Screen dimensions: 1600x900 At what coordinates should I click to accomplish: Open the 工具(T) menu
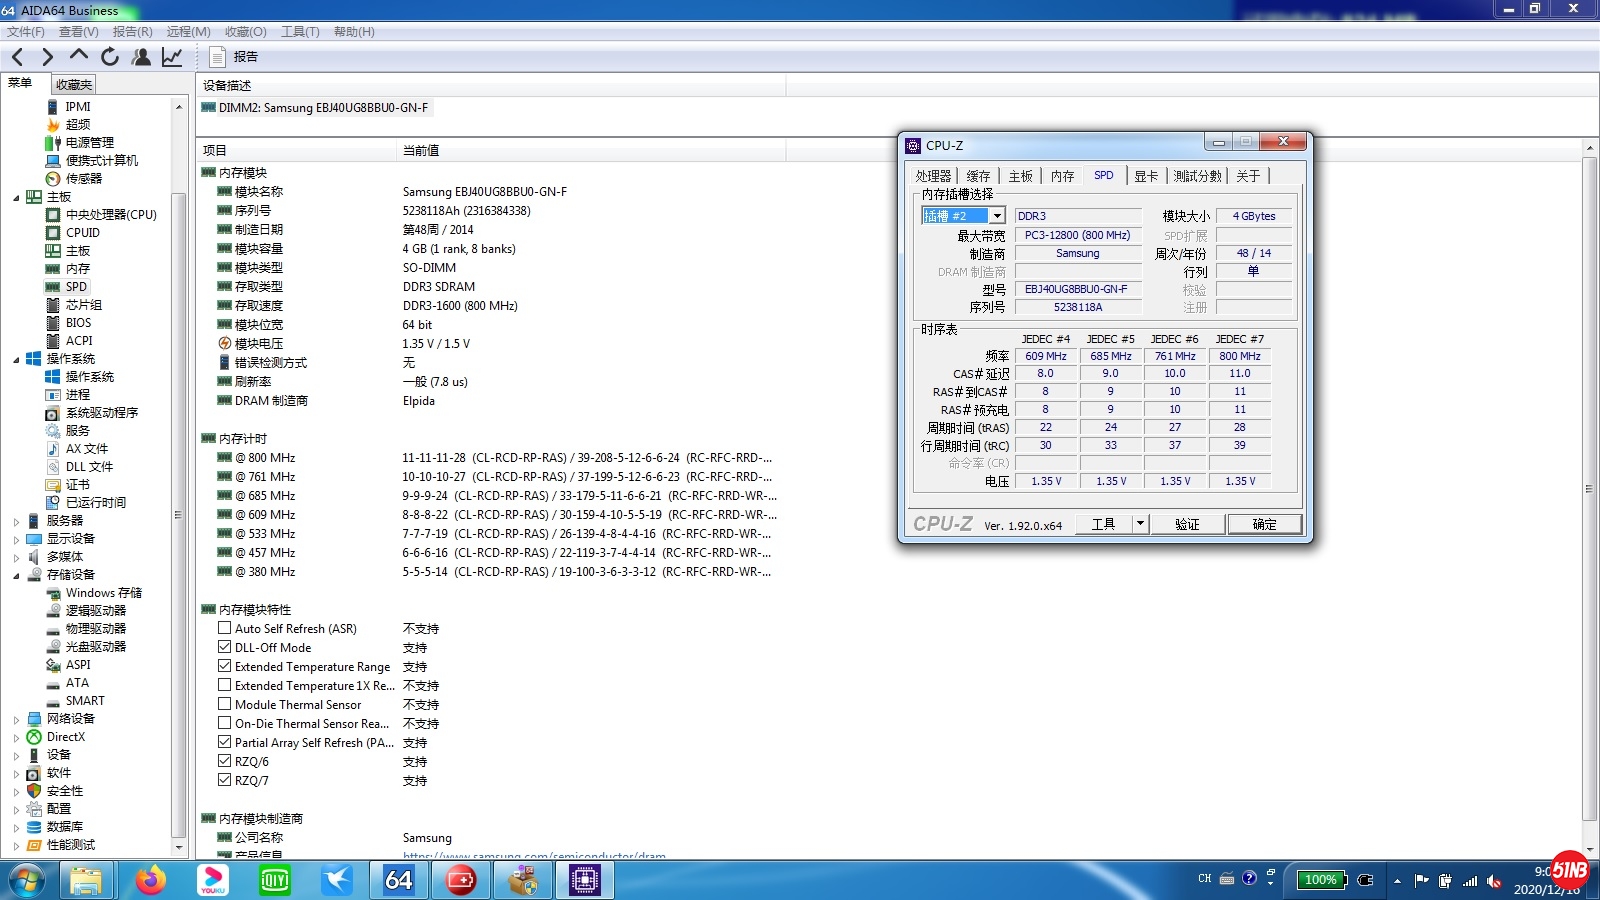(x=300, y=32)
